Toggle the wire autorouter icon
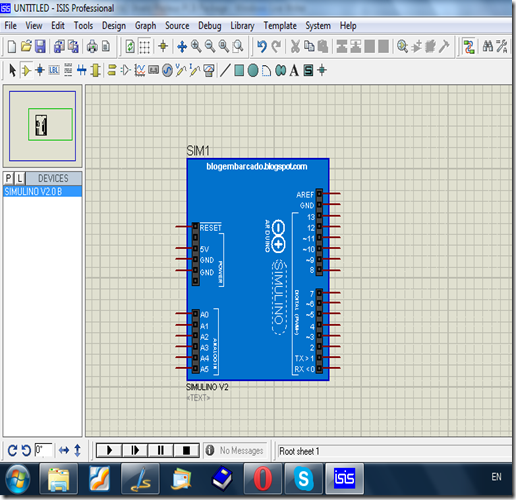Screen dimensions: 516x500 (469, 46)
